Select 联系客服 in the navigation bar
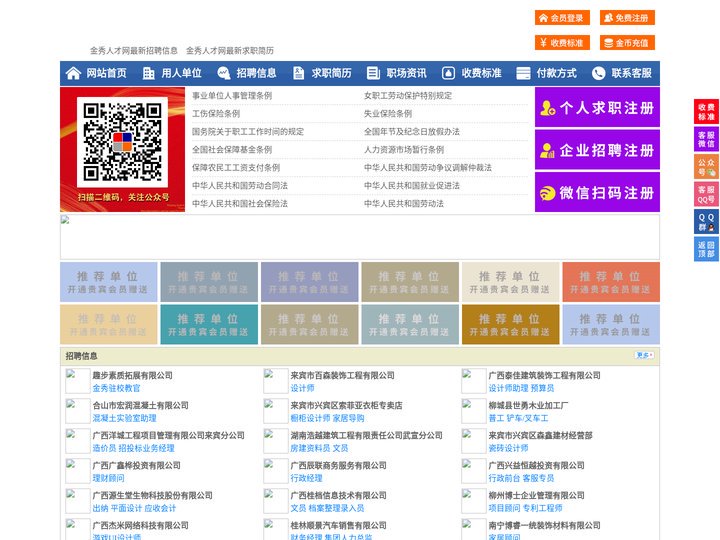Viewport: 720px width, 540px height. tap(631, 73)
